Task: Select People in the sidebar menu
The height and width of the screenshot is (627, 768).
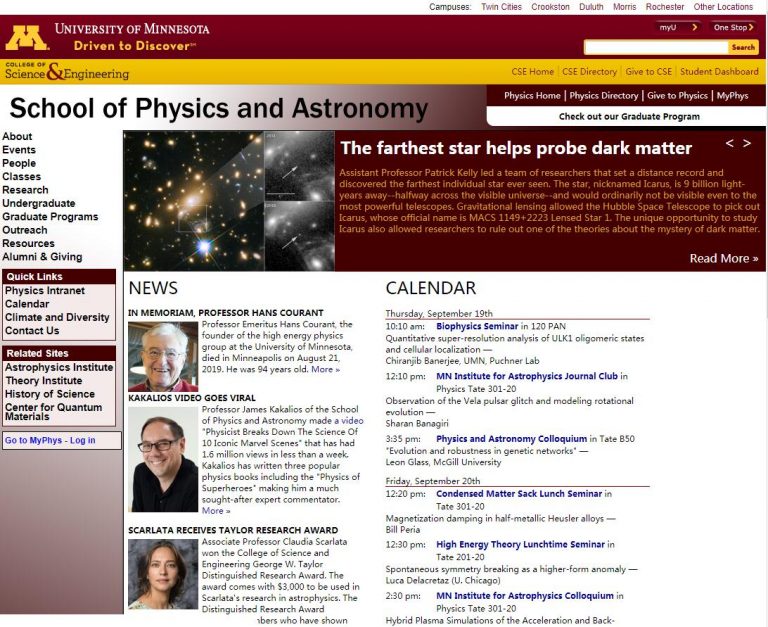Action: pos(19,163)
